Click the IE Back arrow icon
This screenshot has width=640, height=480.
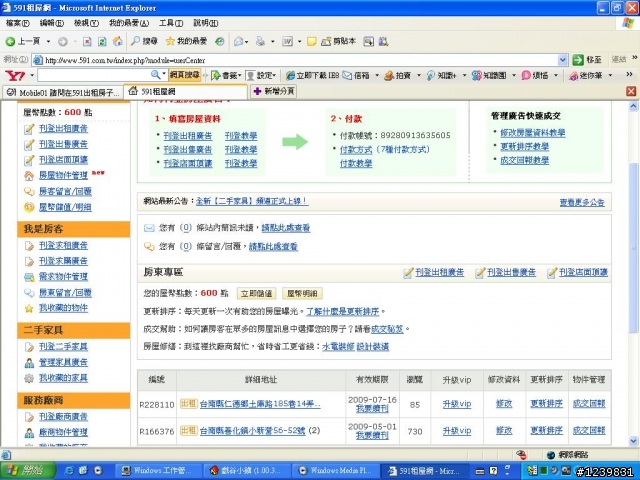point(11,41)
